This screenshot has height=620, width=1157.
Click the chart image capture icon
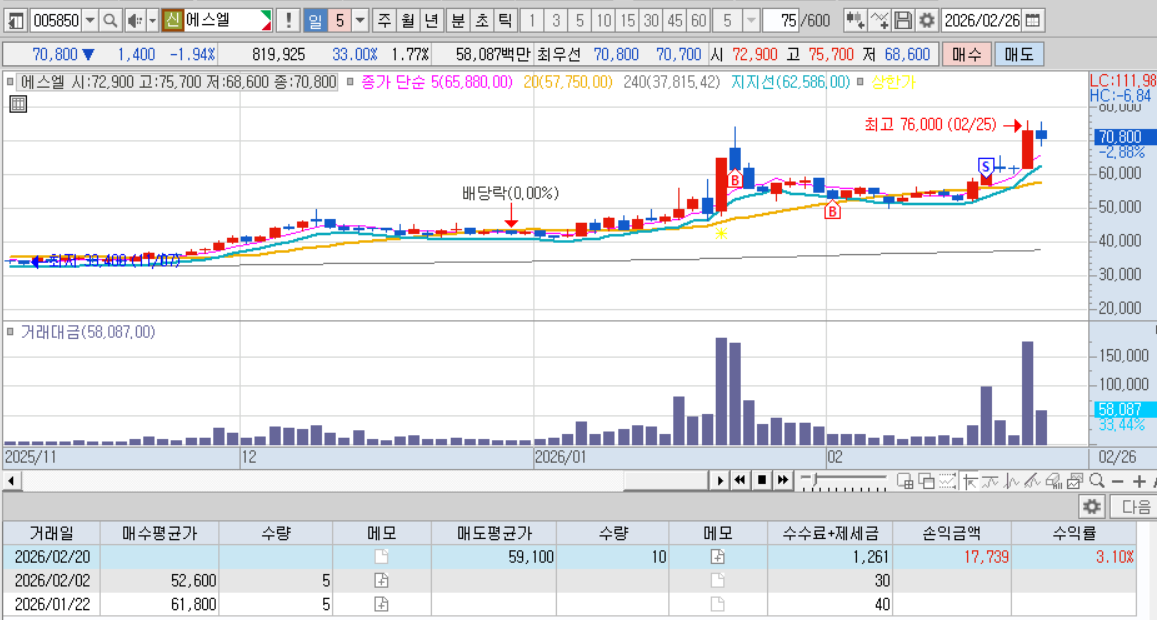[1074, 481]
